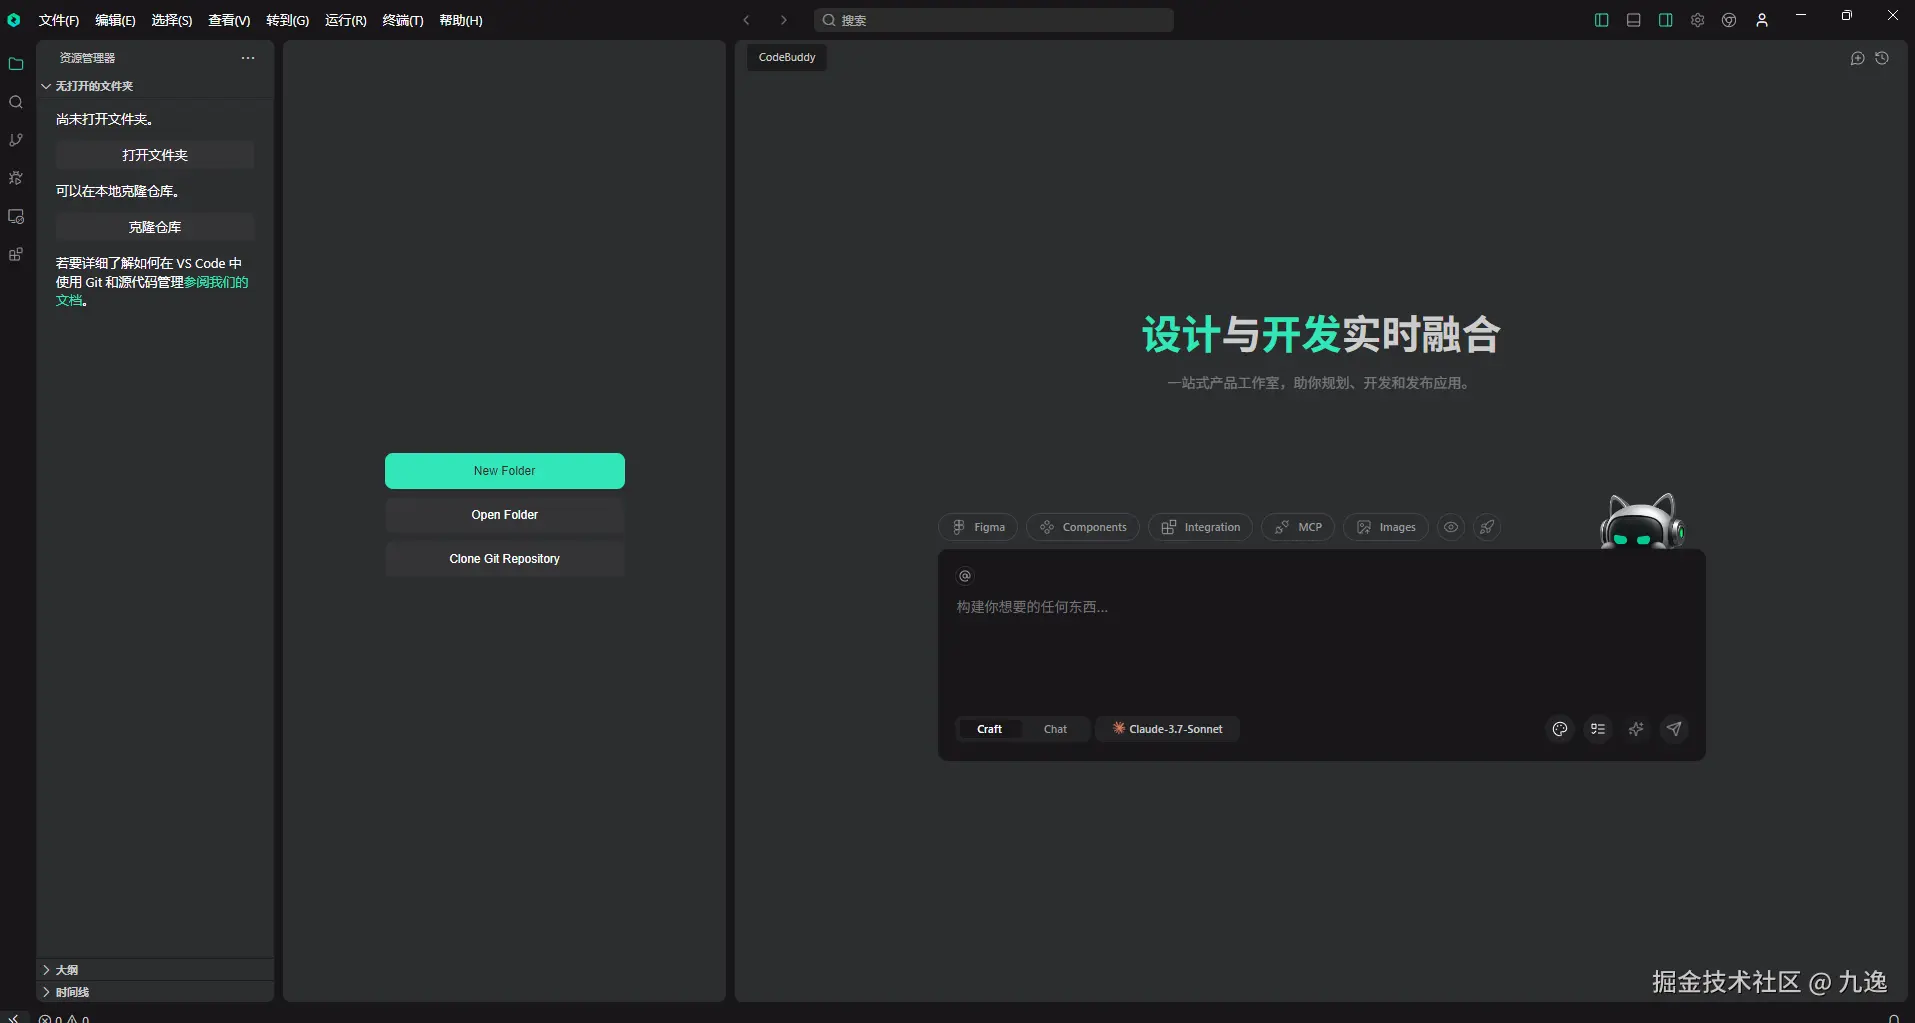Click the Integration chip
This screenshot has height=1023, width=1915.
(1200, 527)
